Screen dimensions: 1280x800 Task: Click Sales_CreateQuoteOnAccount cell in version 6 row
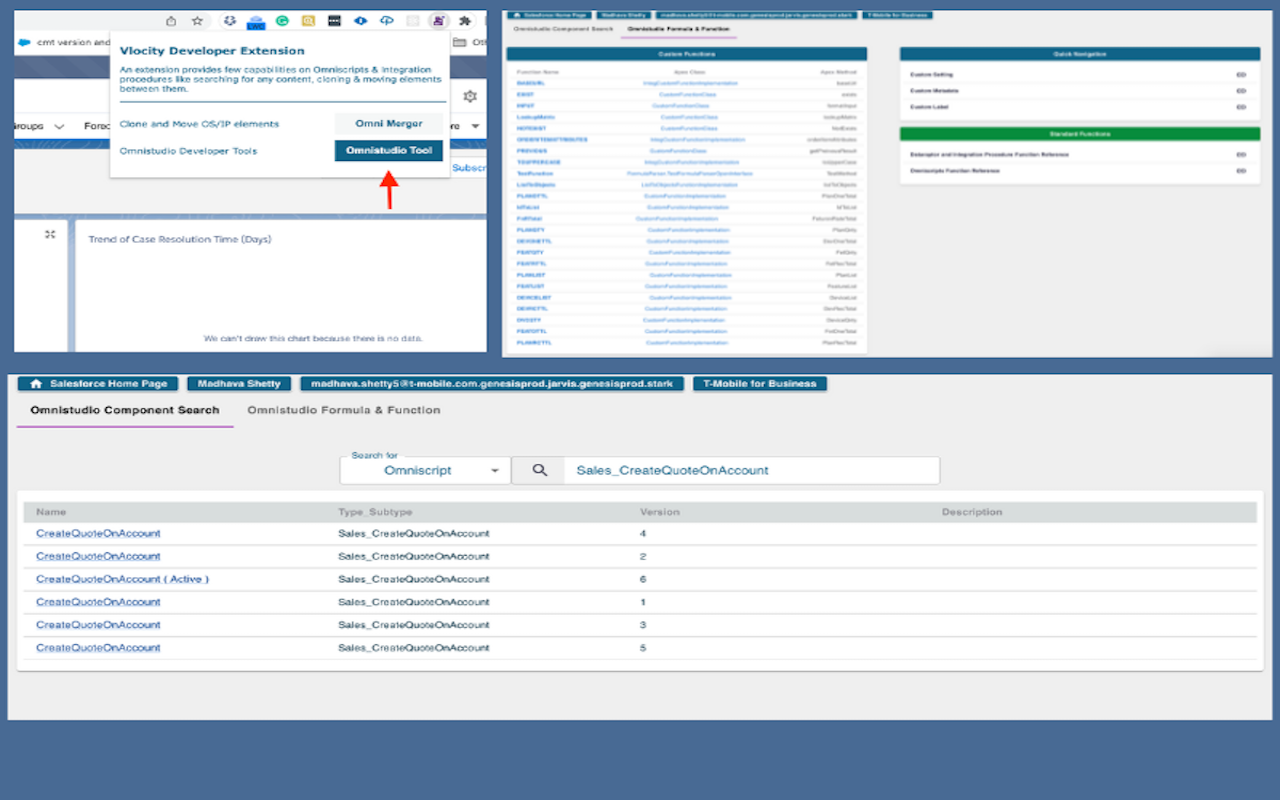click(414, 579)
